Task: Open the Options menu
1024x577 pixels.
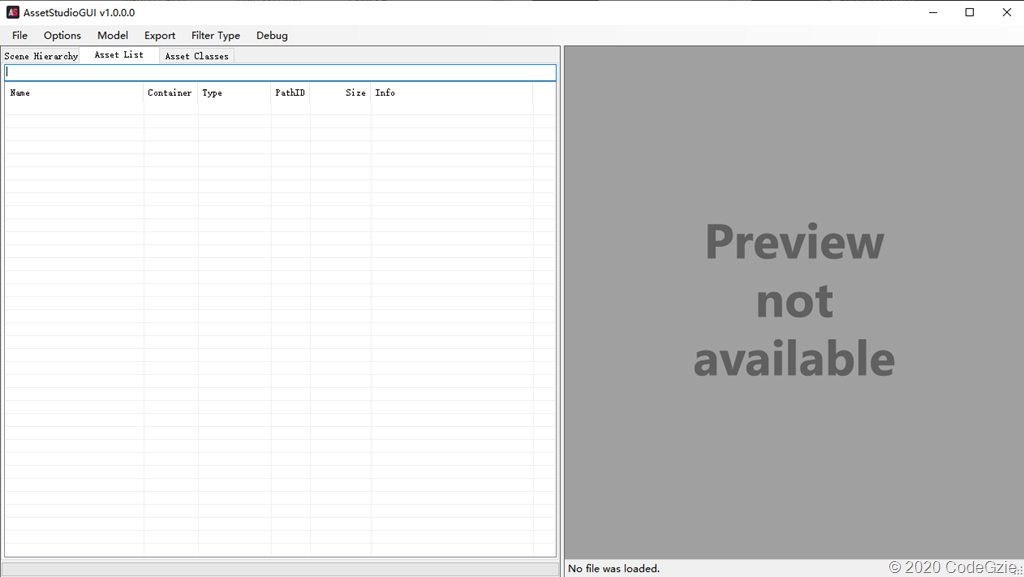Action: pyautogui.click(x=62, y=35)
